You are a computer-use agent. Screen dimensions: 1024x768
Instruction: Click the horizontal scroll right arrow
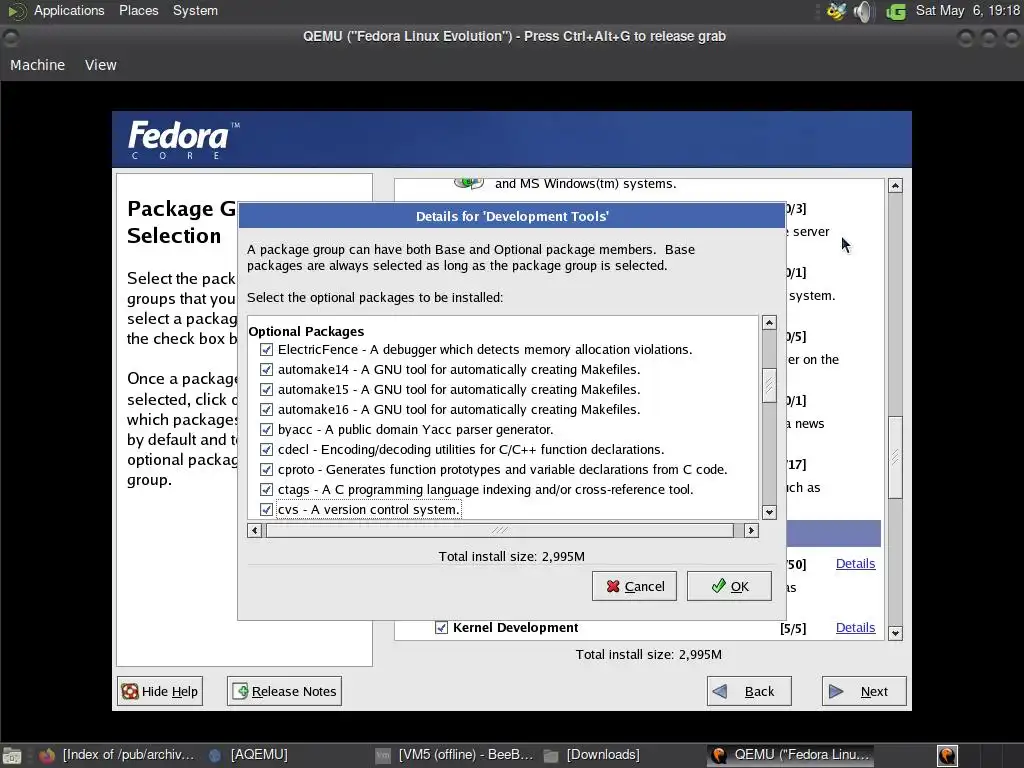(x=751, y=530)
